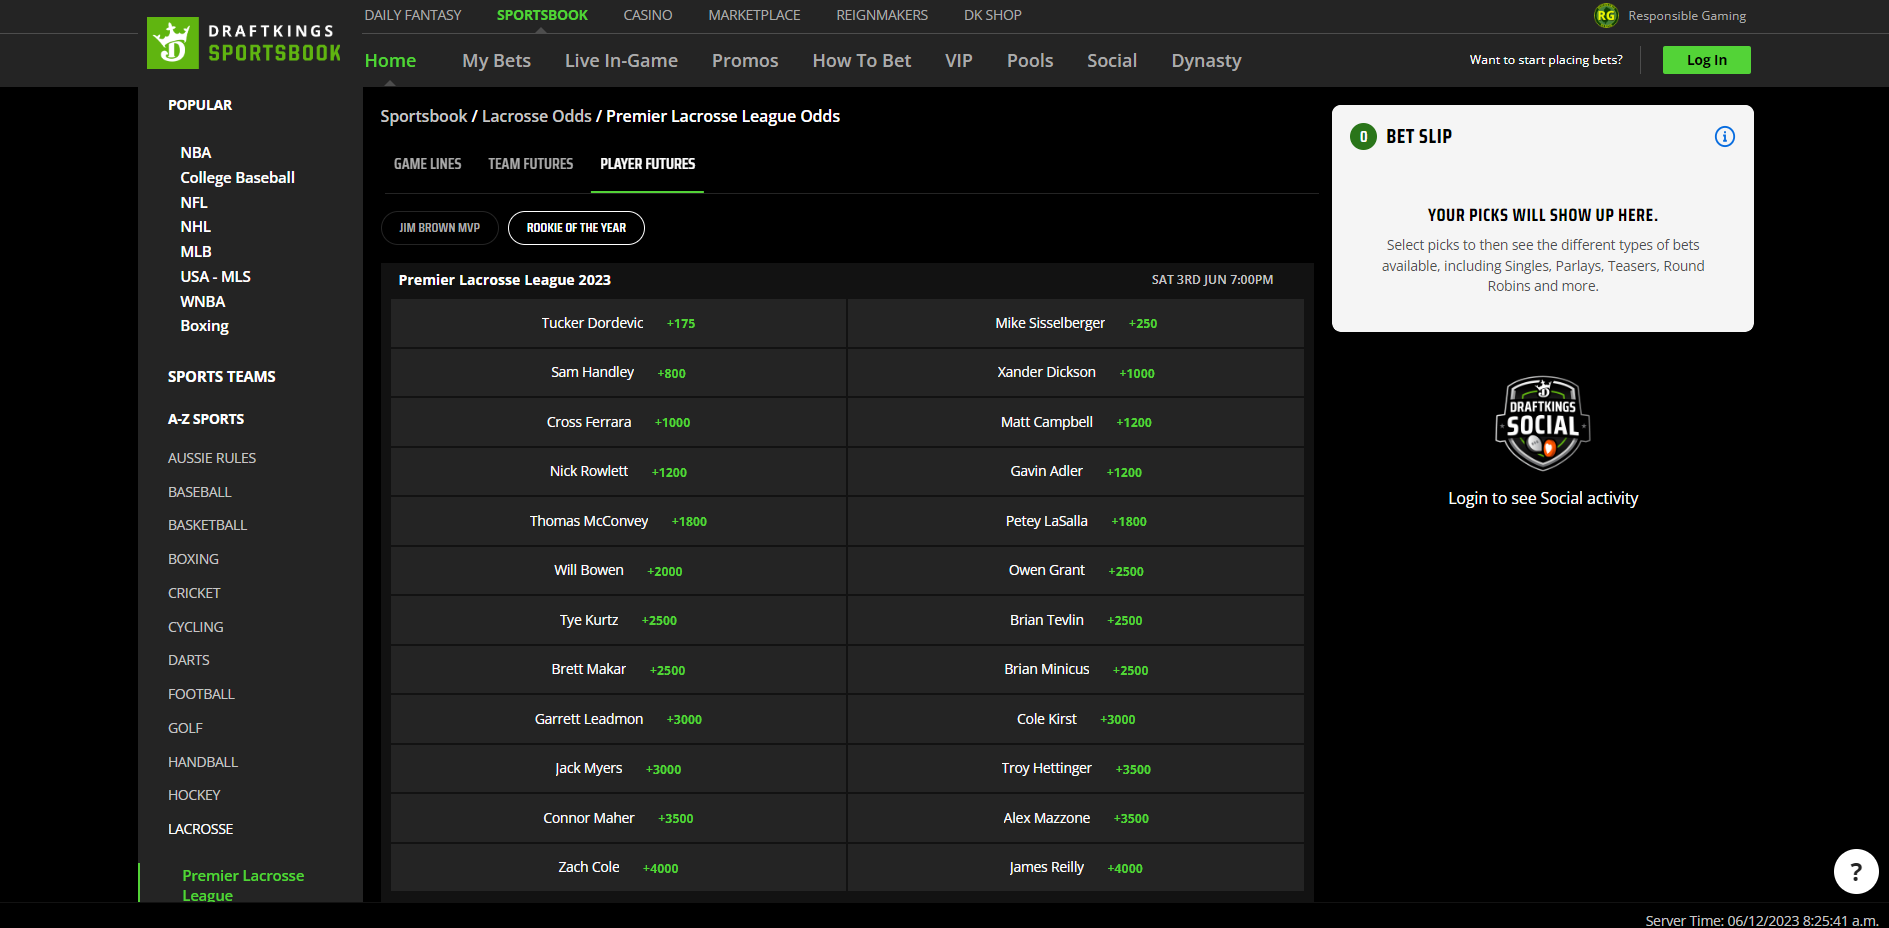Select Sportsbook in the top bar
This screenshot has height=928, width=1889.
[542, 15]
